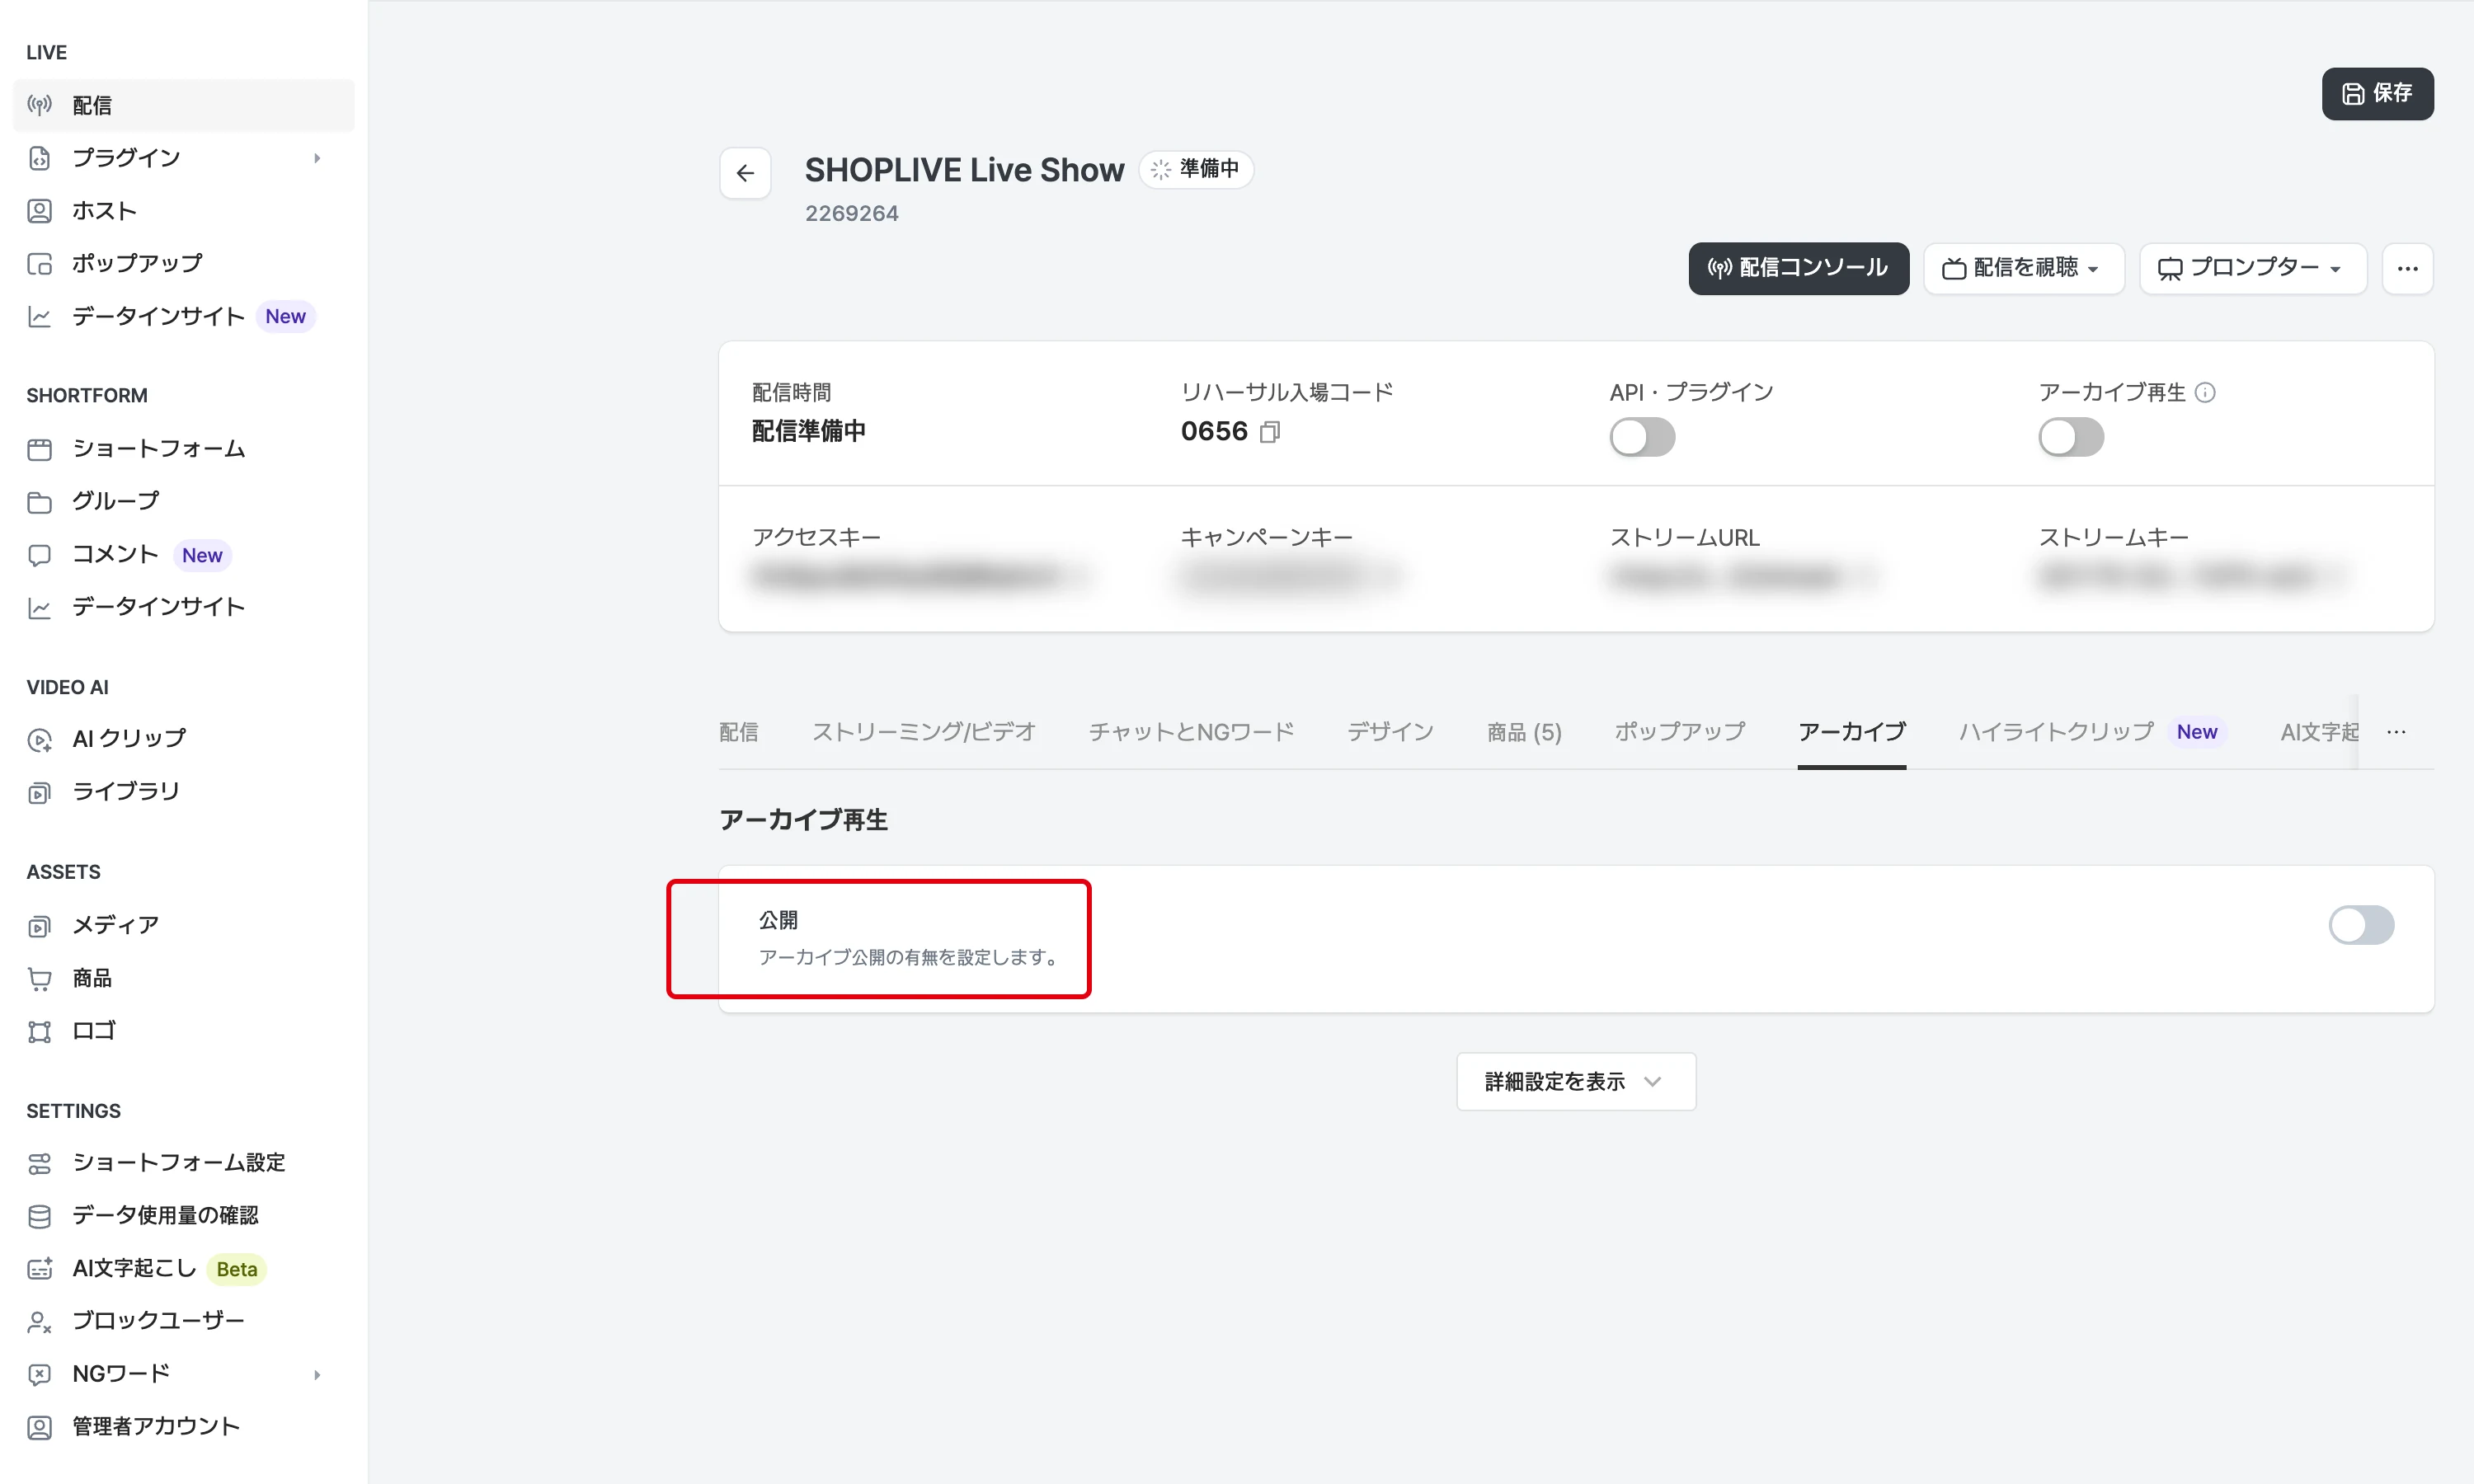Open the ショートフォーム sidebar icon
2474x1484 pixels.
(x=39, y=449)
